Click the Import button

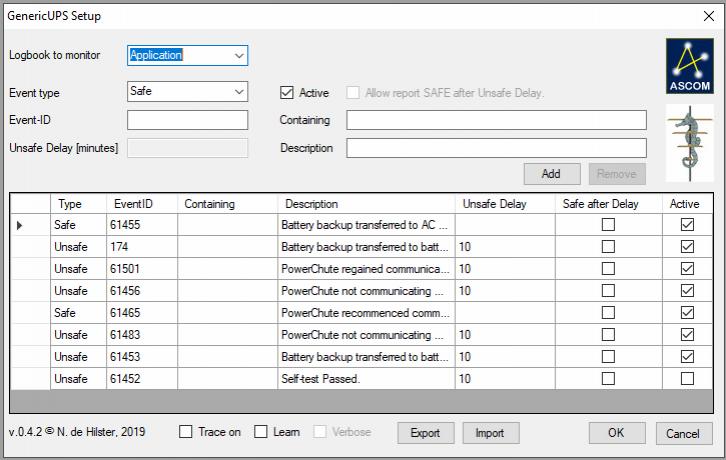[489, 433]
